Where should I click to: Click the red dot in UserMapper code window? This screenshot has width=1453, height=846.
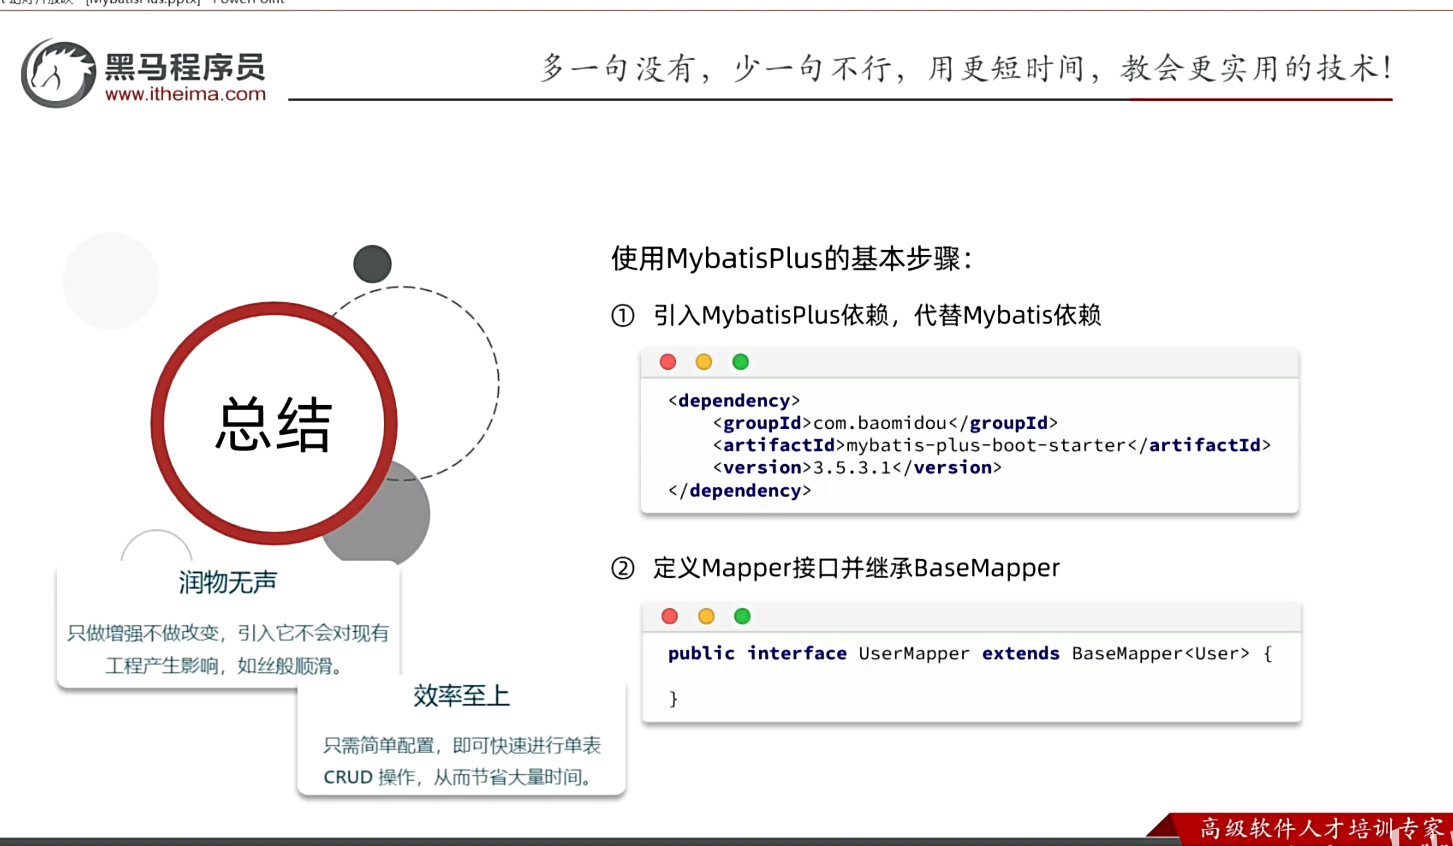click(670, 616)
